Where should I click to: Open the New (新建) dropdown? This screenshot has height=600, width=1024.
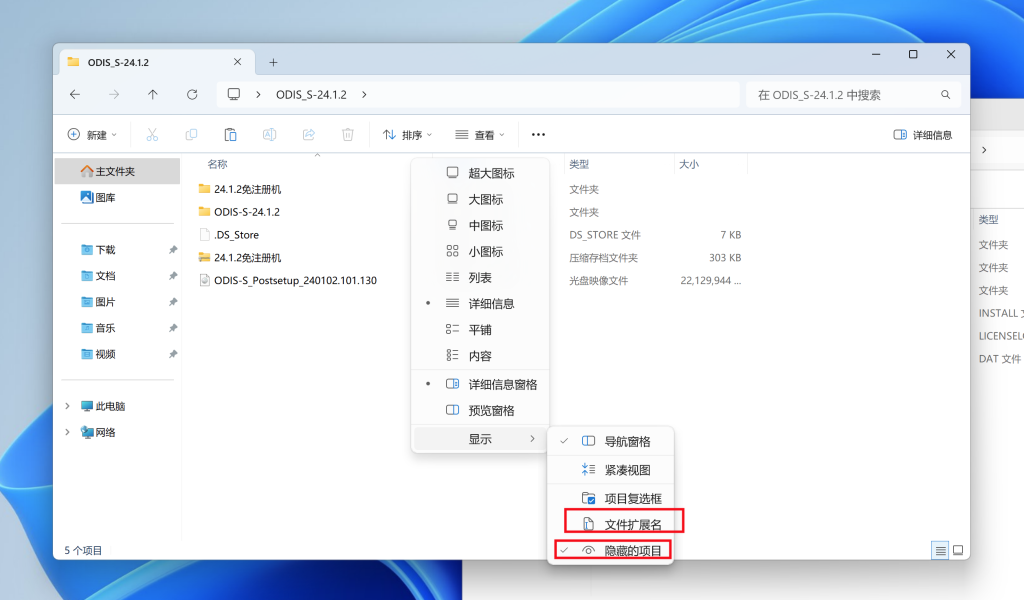point(92,134)
